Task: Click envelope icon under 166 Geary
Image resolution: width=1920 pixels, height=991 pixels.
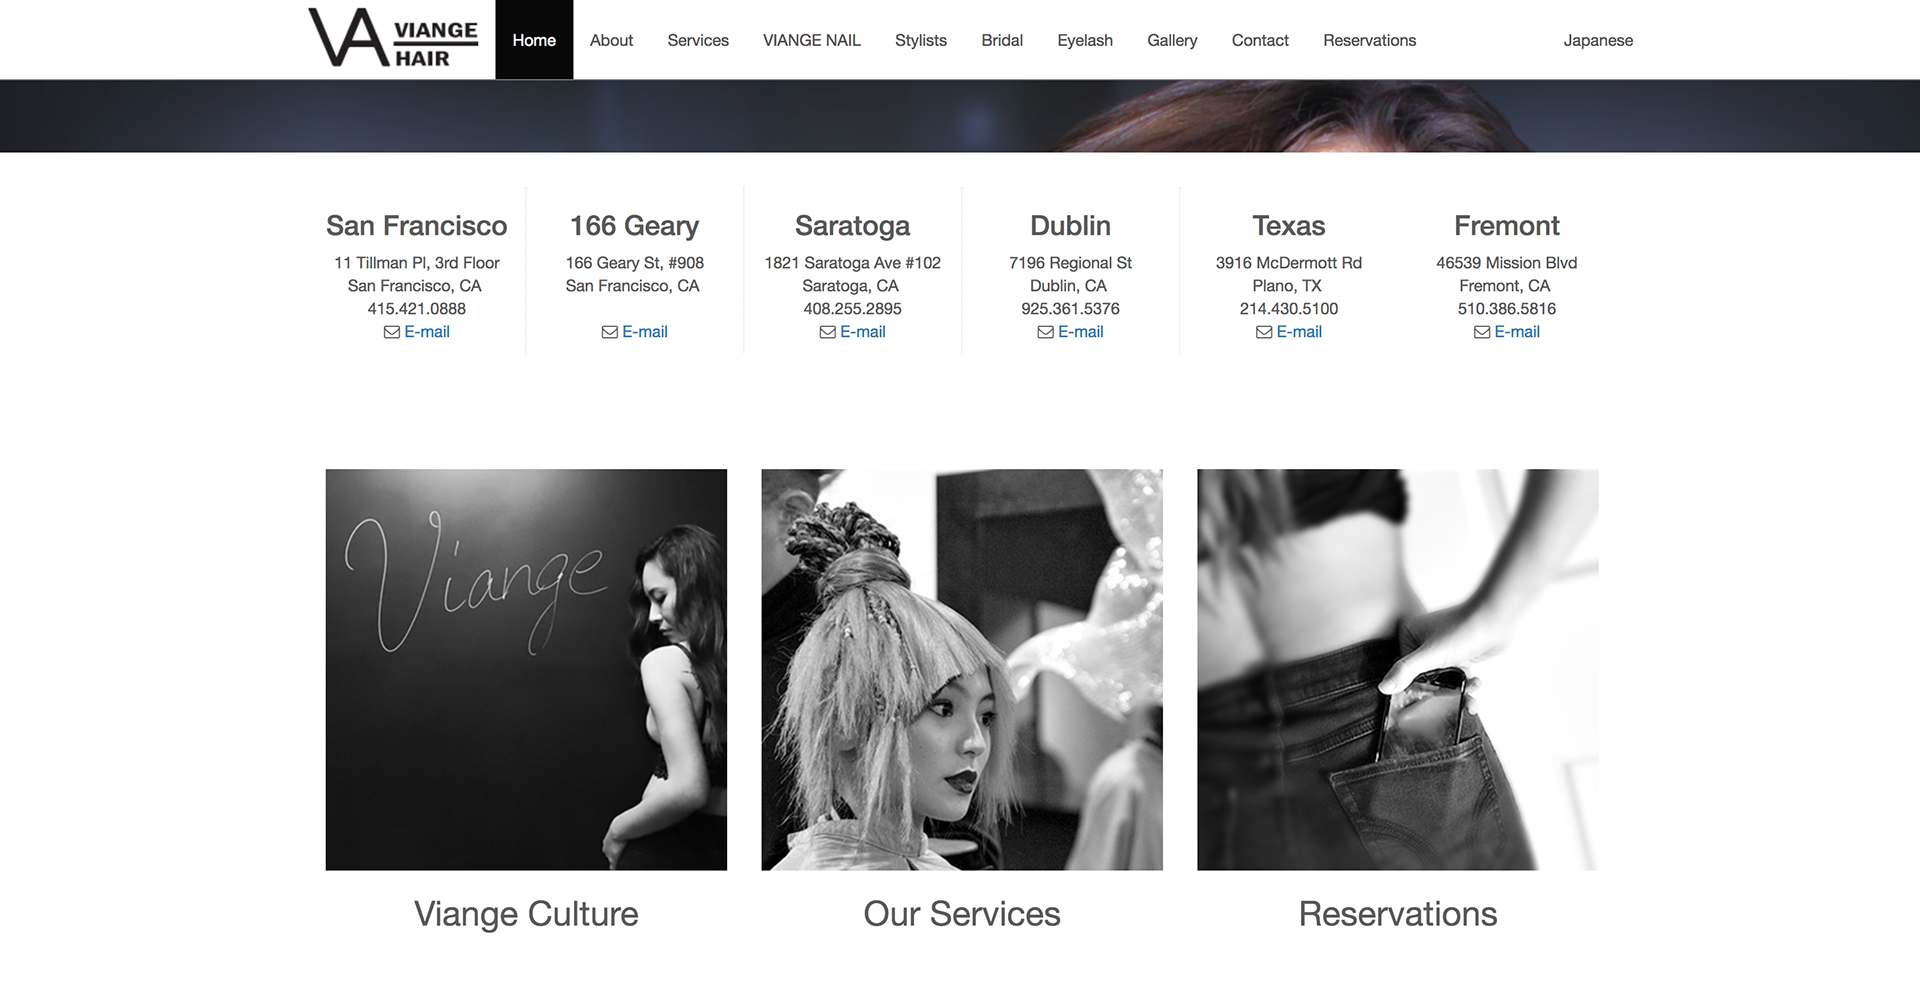Action: [610, 332]
